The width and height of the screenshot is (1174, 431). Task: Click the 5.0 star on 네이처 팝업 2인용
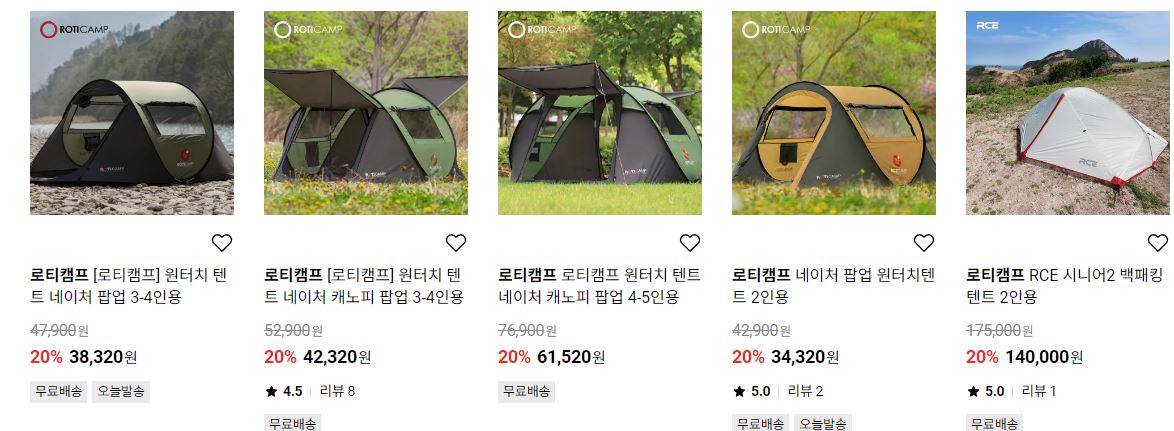[752, 391]
